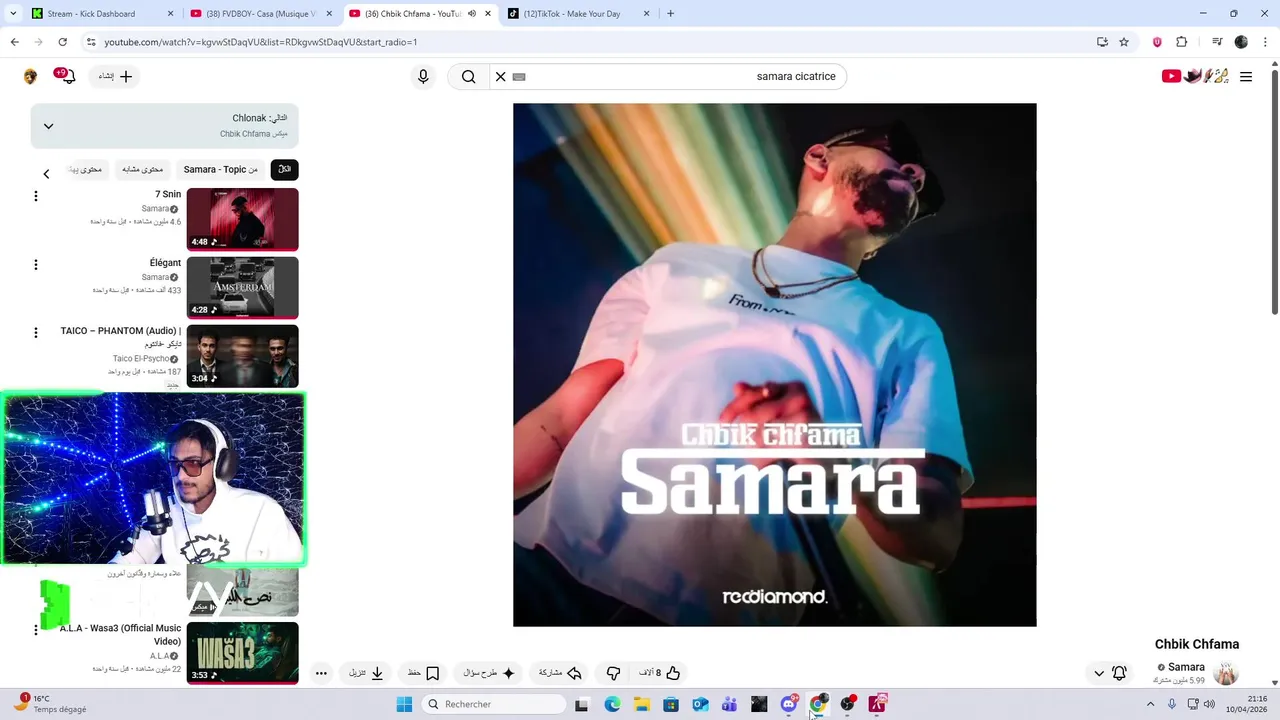Open more actions (three dots) under video

click(x=321, y=673)
